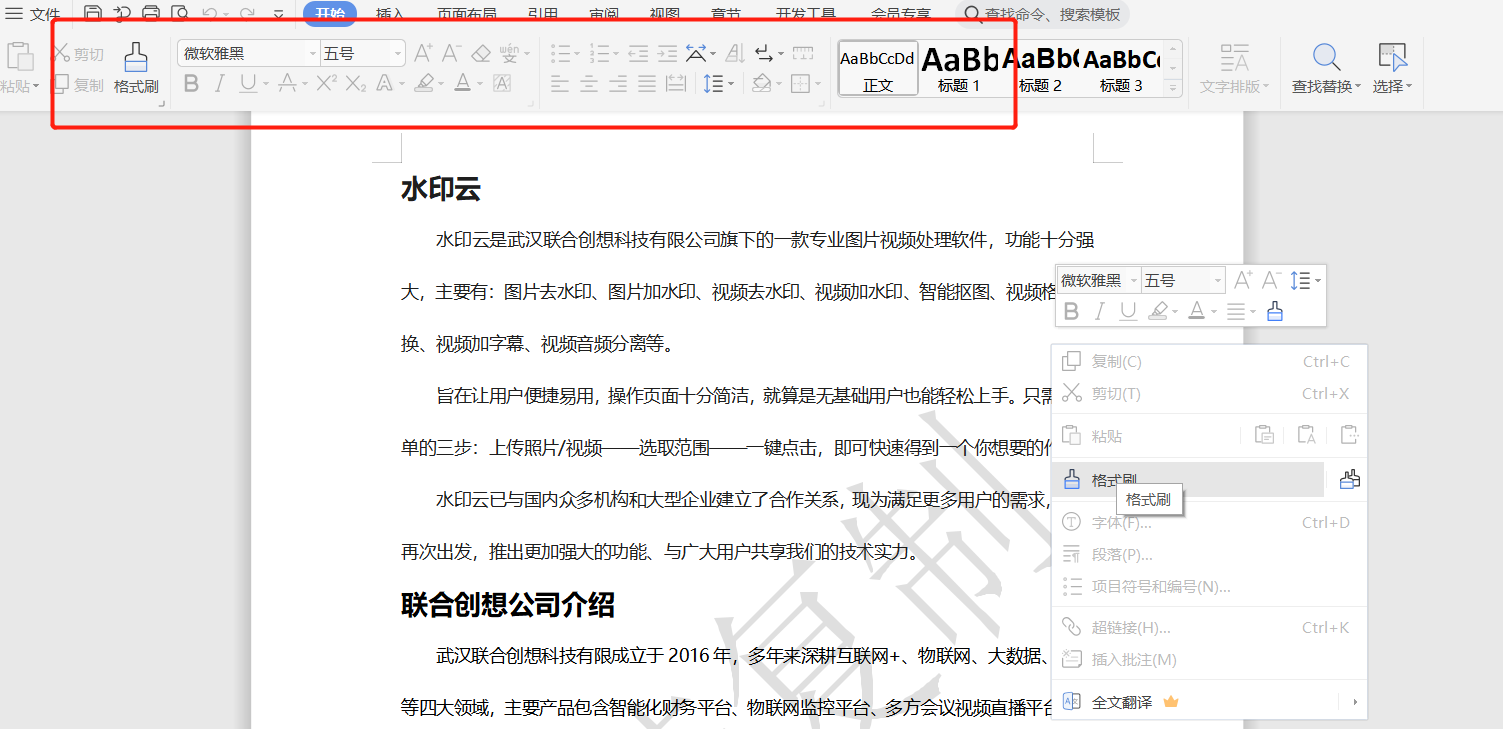The image size is (1503, 729).
Task: Click the 文字排版 button
Action: coord(1235,68)
